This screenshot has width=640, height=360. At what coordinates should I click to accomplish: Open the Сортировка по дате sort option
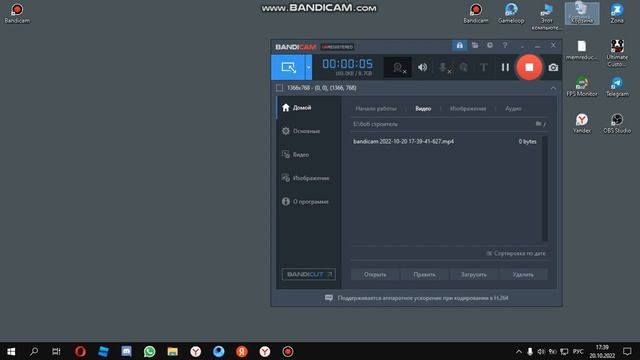tap(516, 253)
